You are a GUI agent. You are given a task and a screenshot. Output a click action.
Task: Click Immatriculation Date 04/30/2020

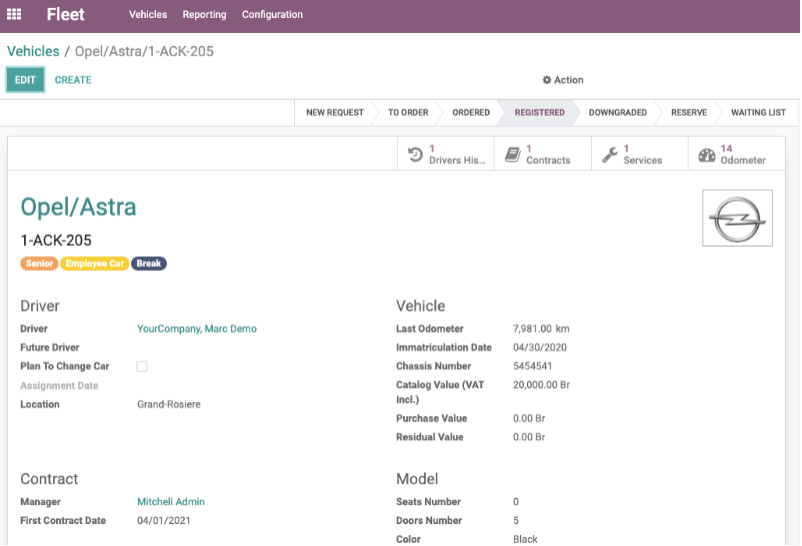click(540, 347)
